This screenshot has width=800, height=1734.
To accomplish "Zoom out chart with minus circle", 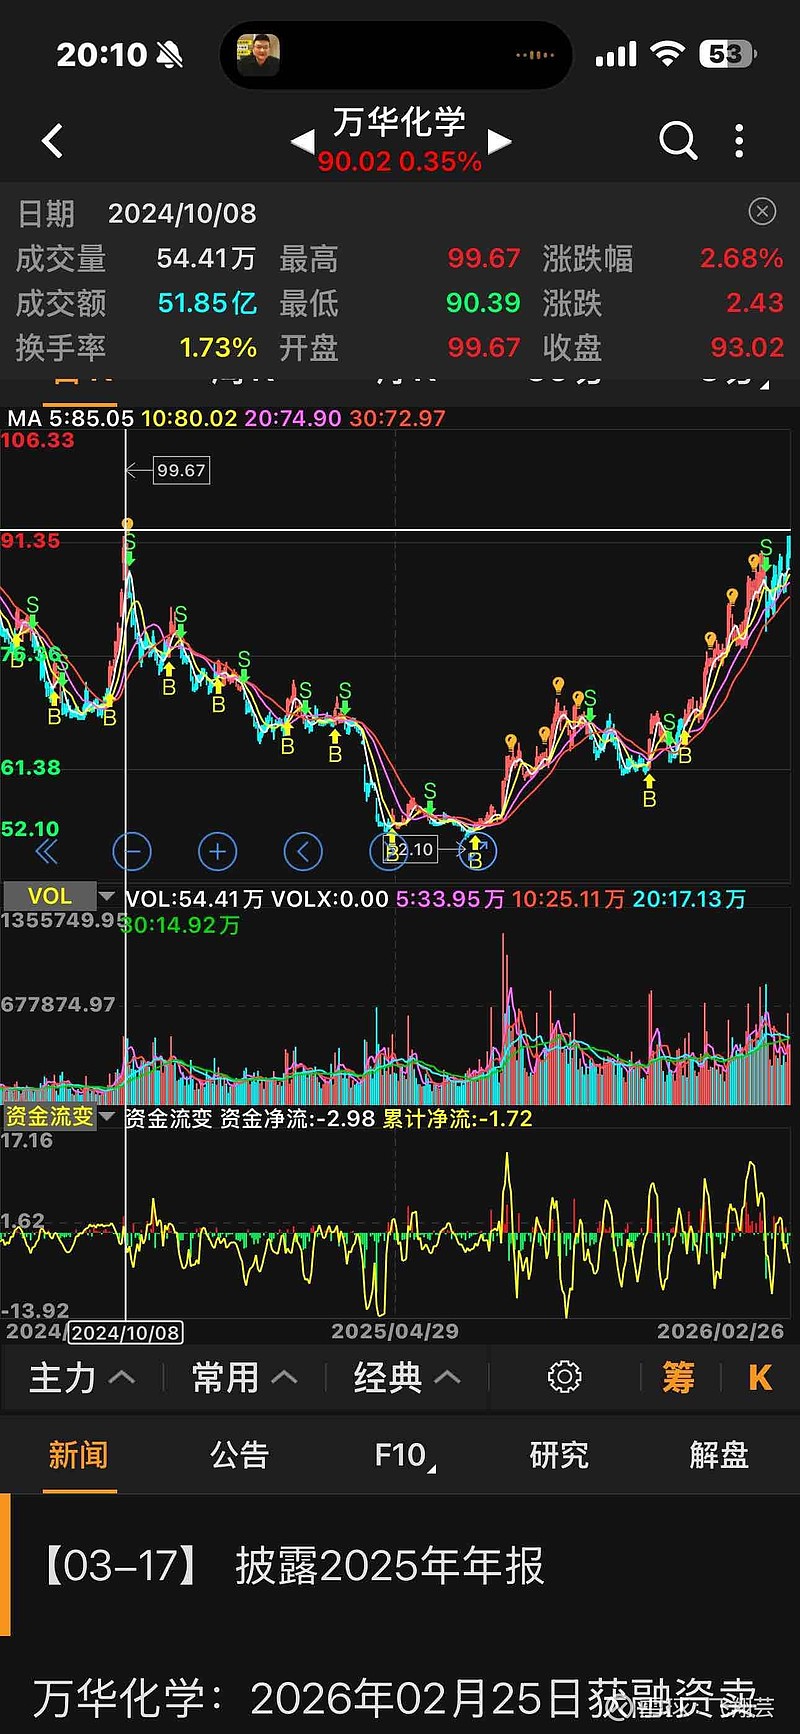I will tap(132, 852).
